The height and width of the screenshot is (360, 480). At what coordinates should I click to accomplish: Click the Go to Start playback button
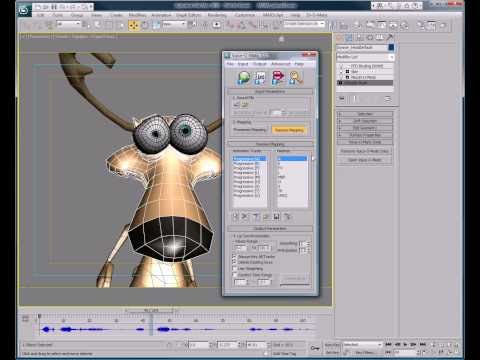tap(388, 344)
